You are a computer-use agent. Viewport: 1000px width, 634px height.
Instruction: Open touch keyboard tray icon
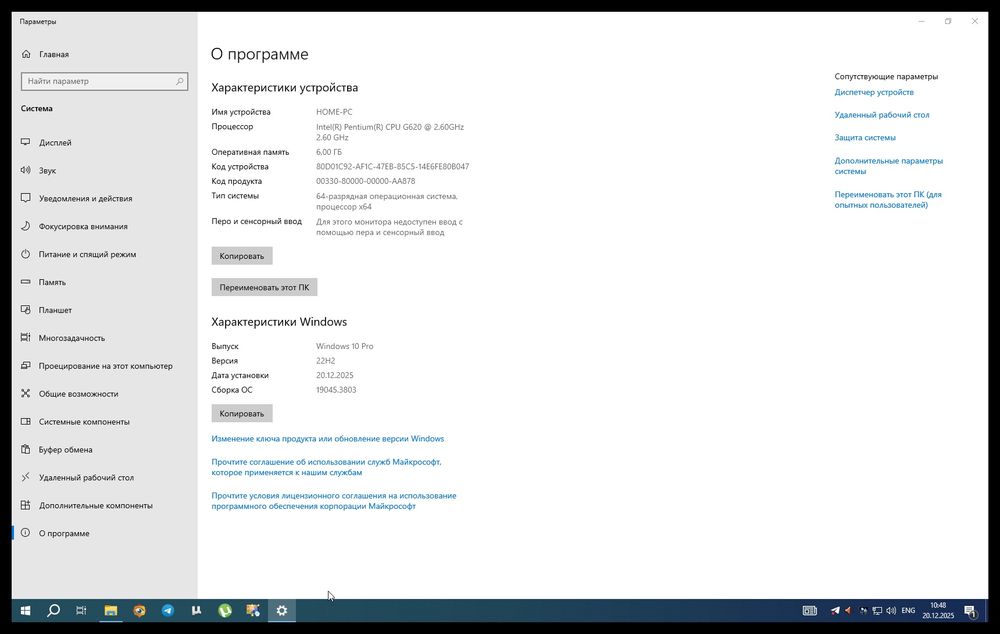pos(809,611)
